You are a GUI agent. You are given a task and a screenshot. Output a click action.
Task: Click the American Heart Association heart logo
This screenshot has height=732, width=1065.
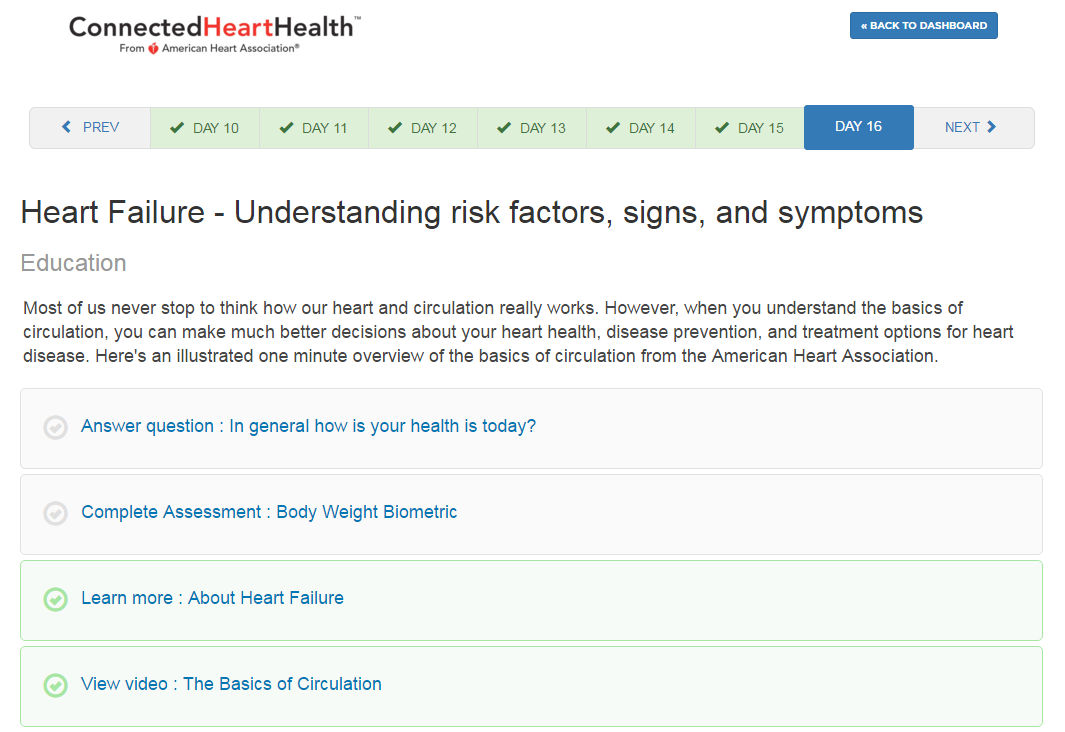(x=153, y=48)
